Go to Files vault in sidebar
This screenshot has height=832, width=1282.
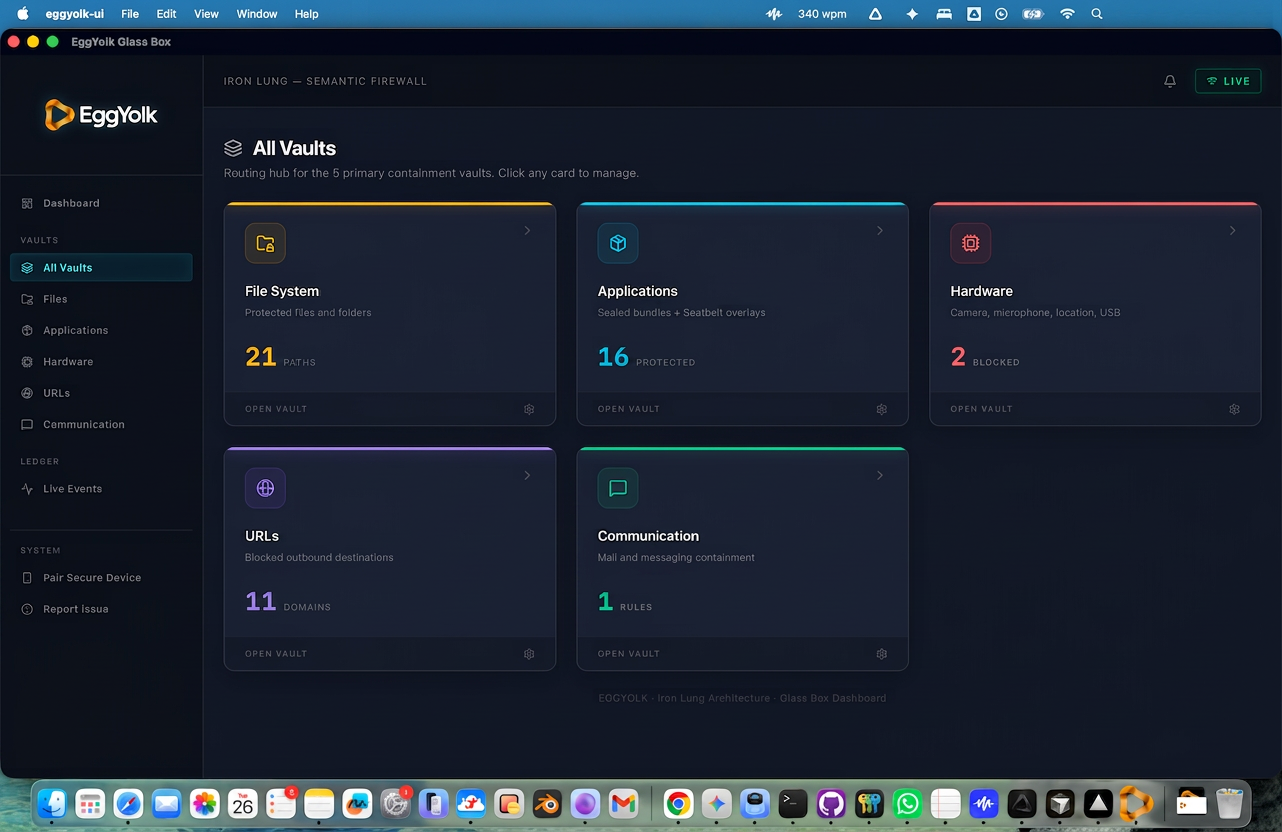pos(101,299)
